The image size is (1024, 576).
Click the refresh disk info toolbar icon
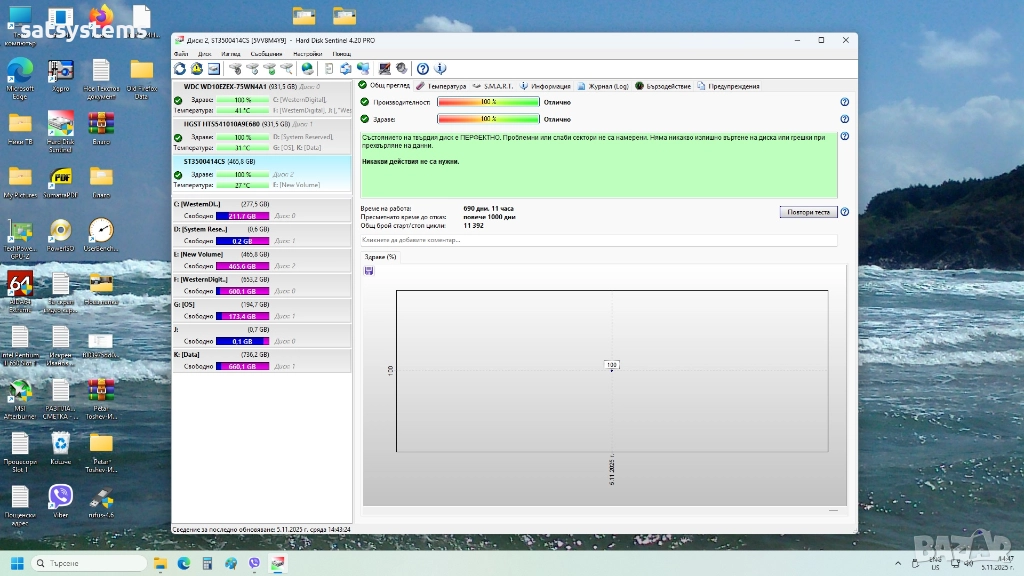180,68
